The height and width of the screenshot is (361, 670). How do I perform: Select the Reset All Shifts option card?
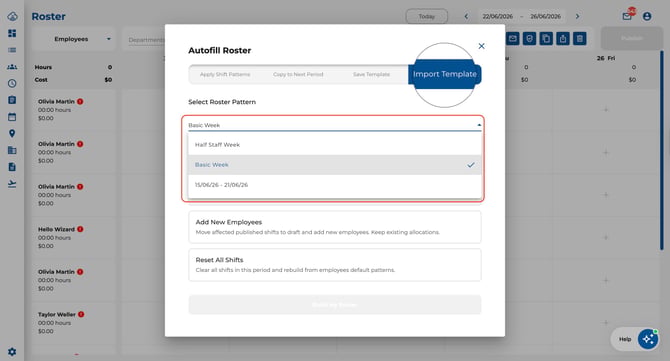pos(335,265)
